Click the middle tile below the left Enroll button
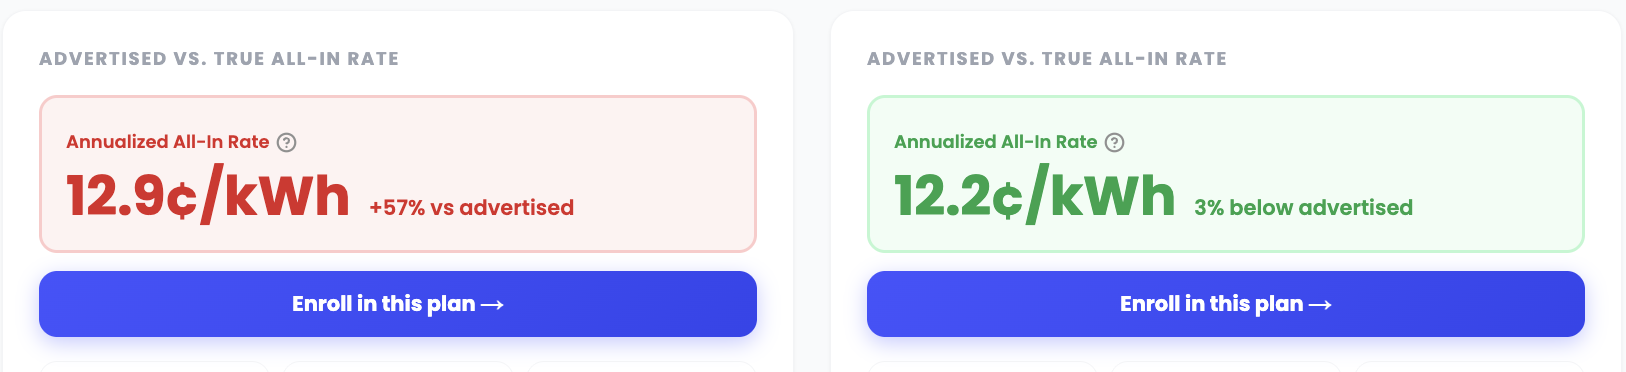 (398, 367)
